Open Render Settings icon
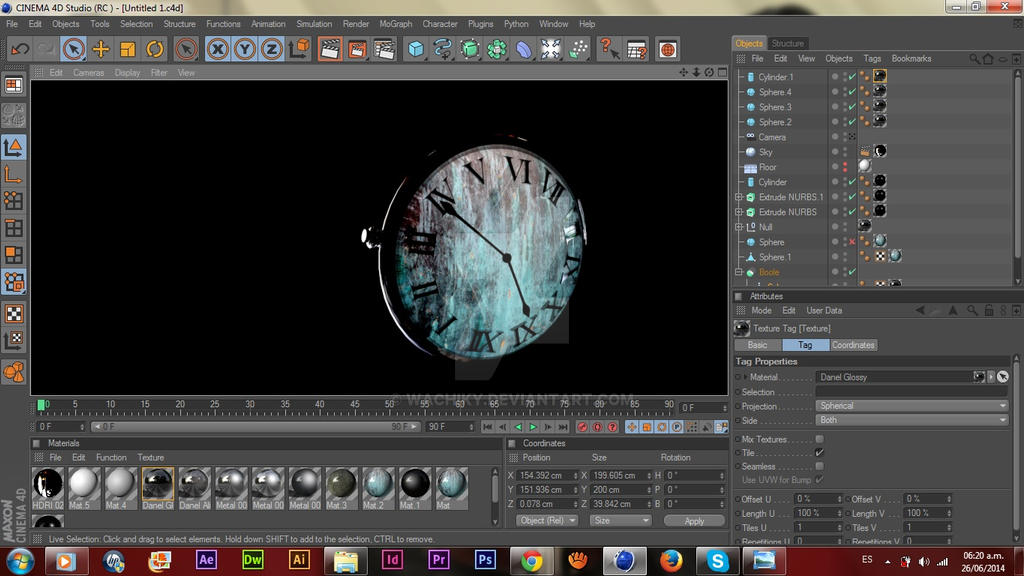The height and width of the screenshot is (576, 1024). (x=385, y=49)
